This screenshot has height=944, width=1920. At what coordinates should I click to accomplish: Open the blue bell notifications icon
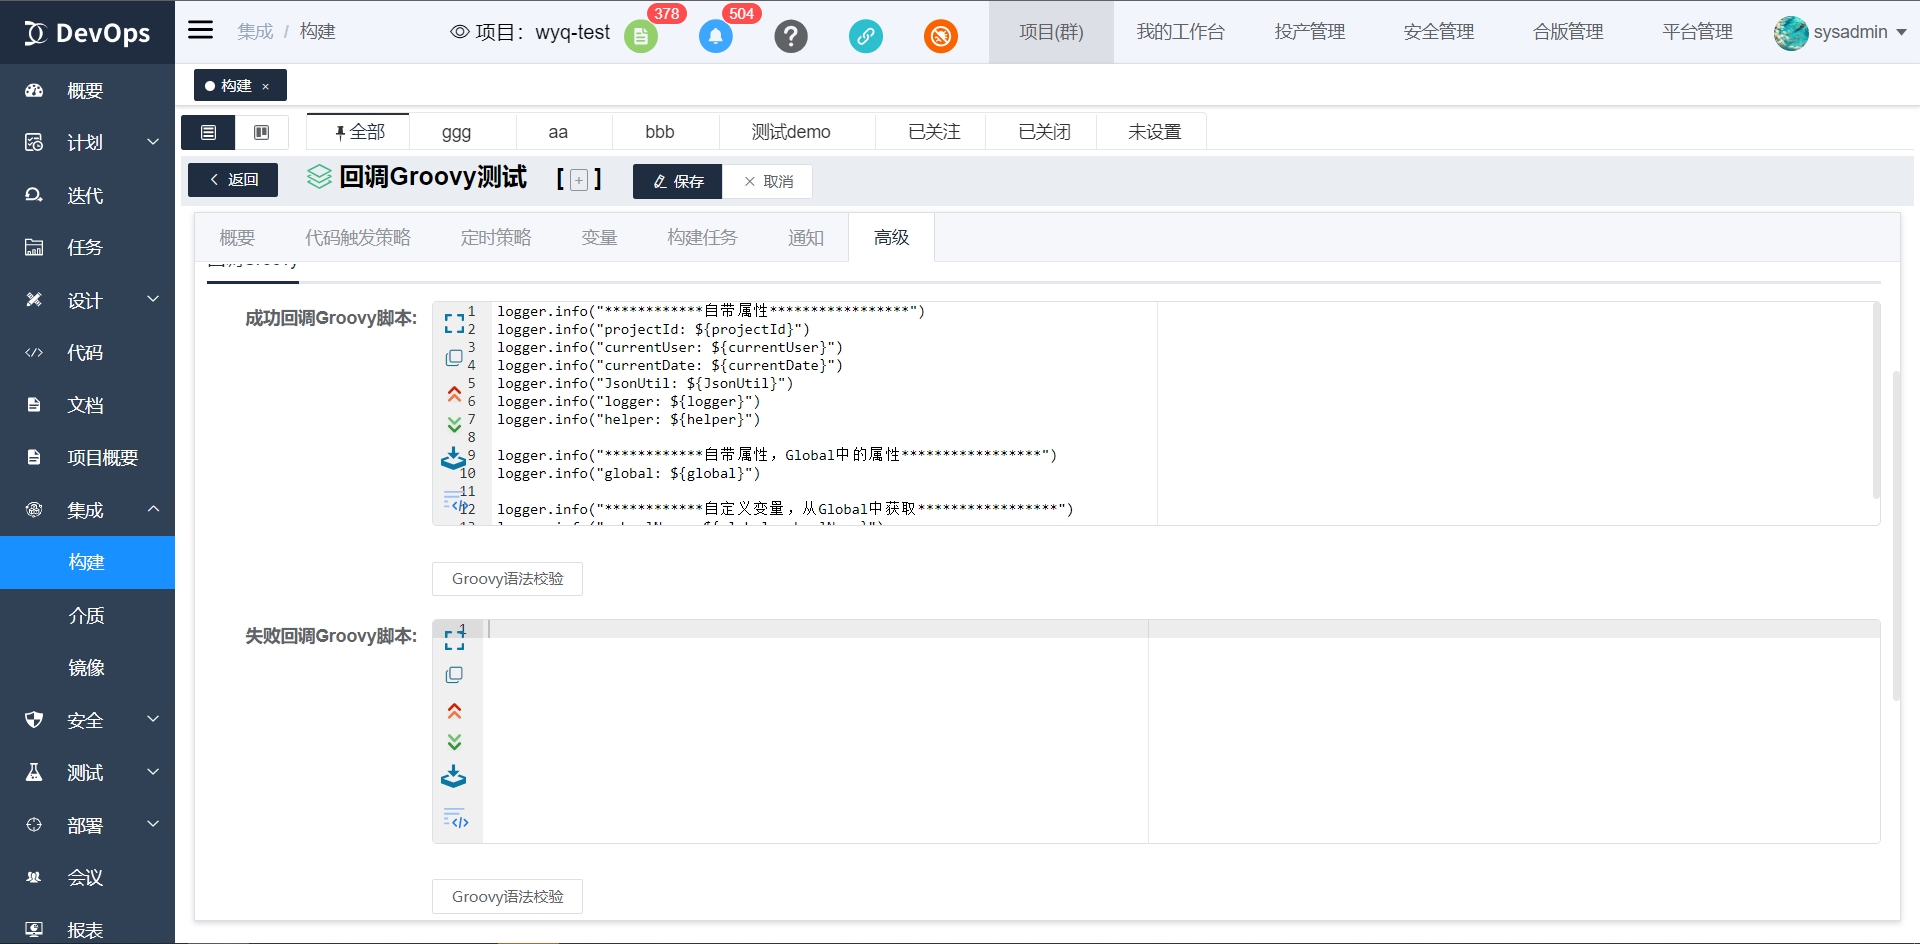tap(715, 37)
